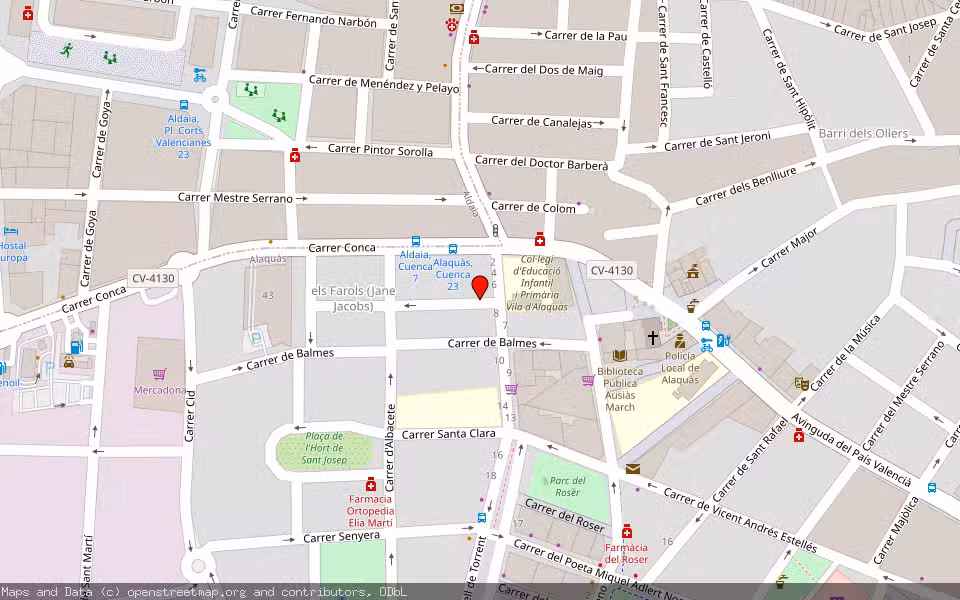The image size is (960, 600).
Task: Select the Farmàcia del Roser pharmacy cross icon
Action: [x=628, y=532]
